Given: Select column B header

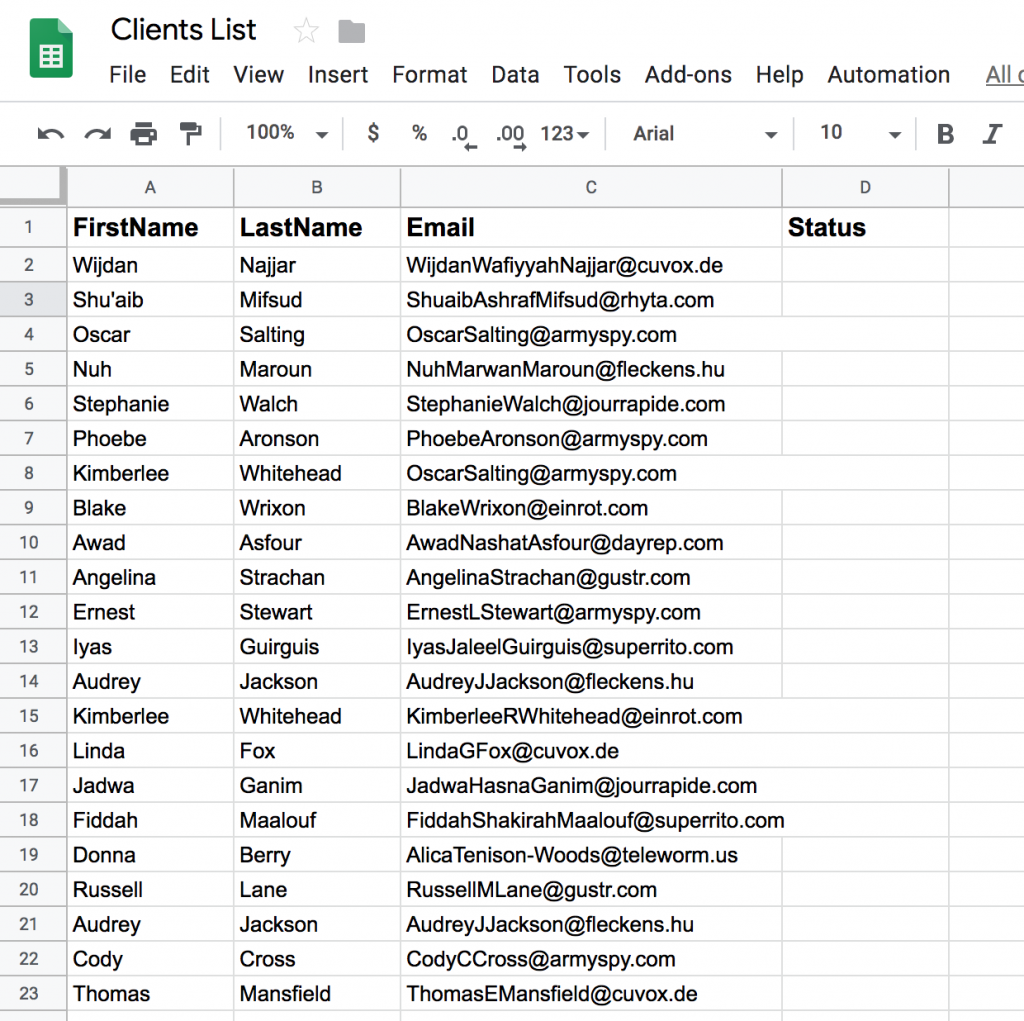Looking at the screenshot, I should (317, 187).
